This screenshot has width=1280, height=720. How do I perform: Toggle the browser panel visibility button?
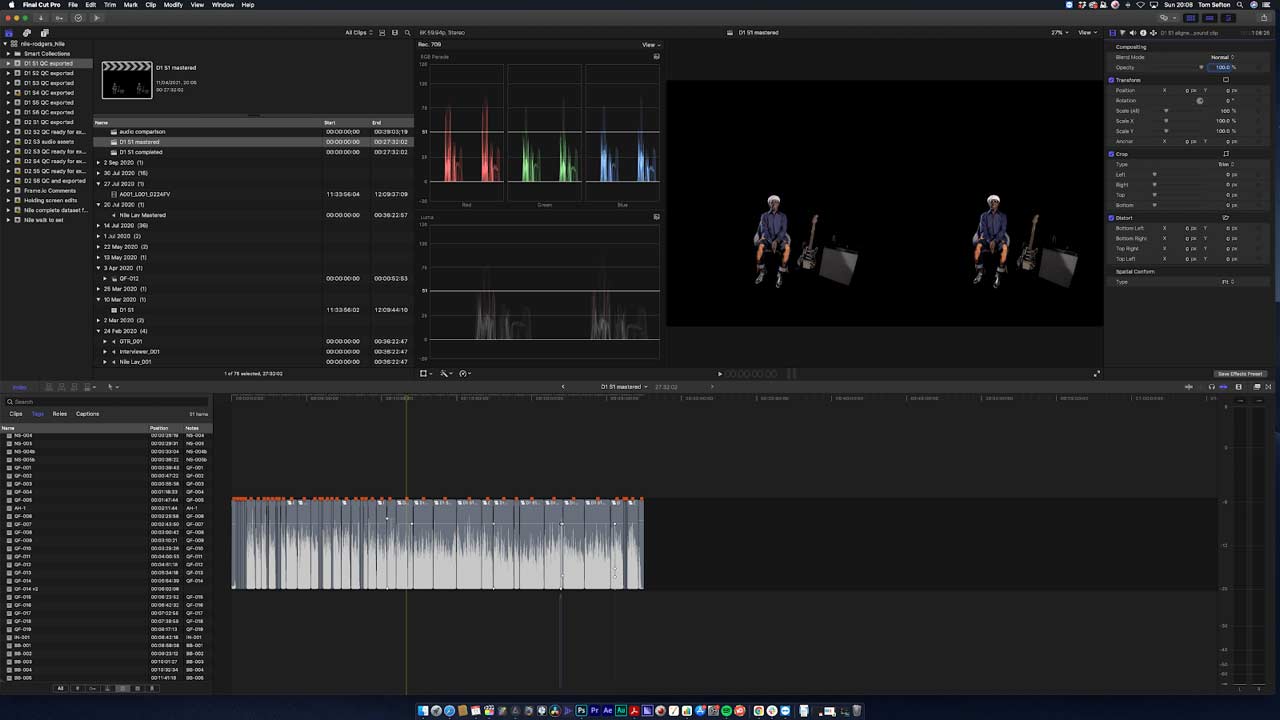1191,18
